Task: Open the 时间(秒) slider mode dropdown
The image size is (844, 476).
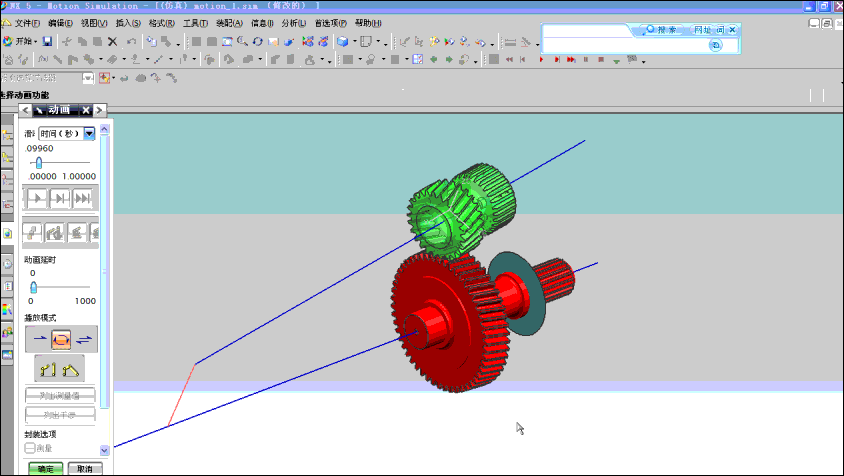Action: pyautogui.click(x=89, y=134)
